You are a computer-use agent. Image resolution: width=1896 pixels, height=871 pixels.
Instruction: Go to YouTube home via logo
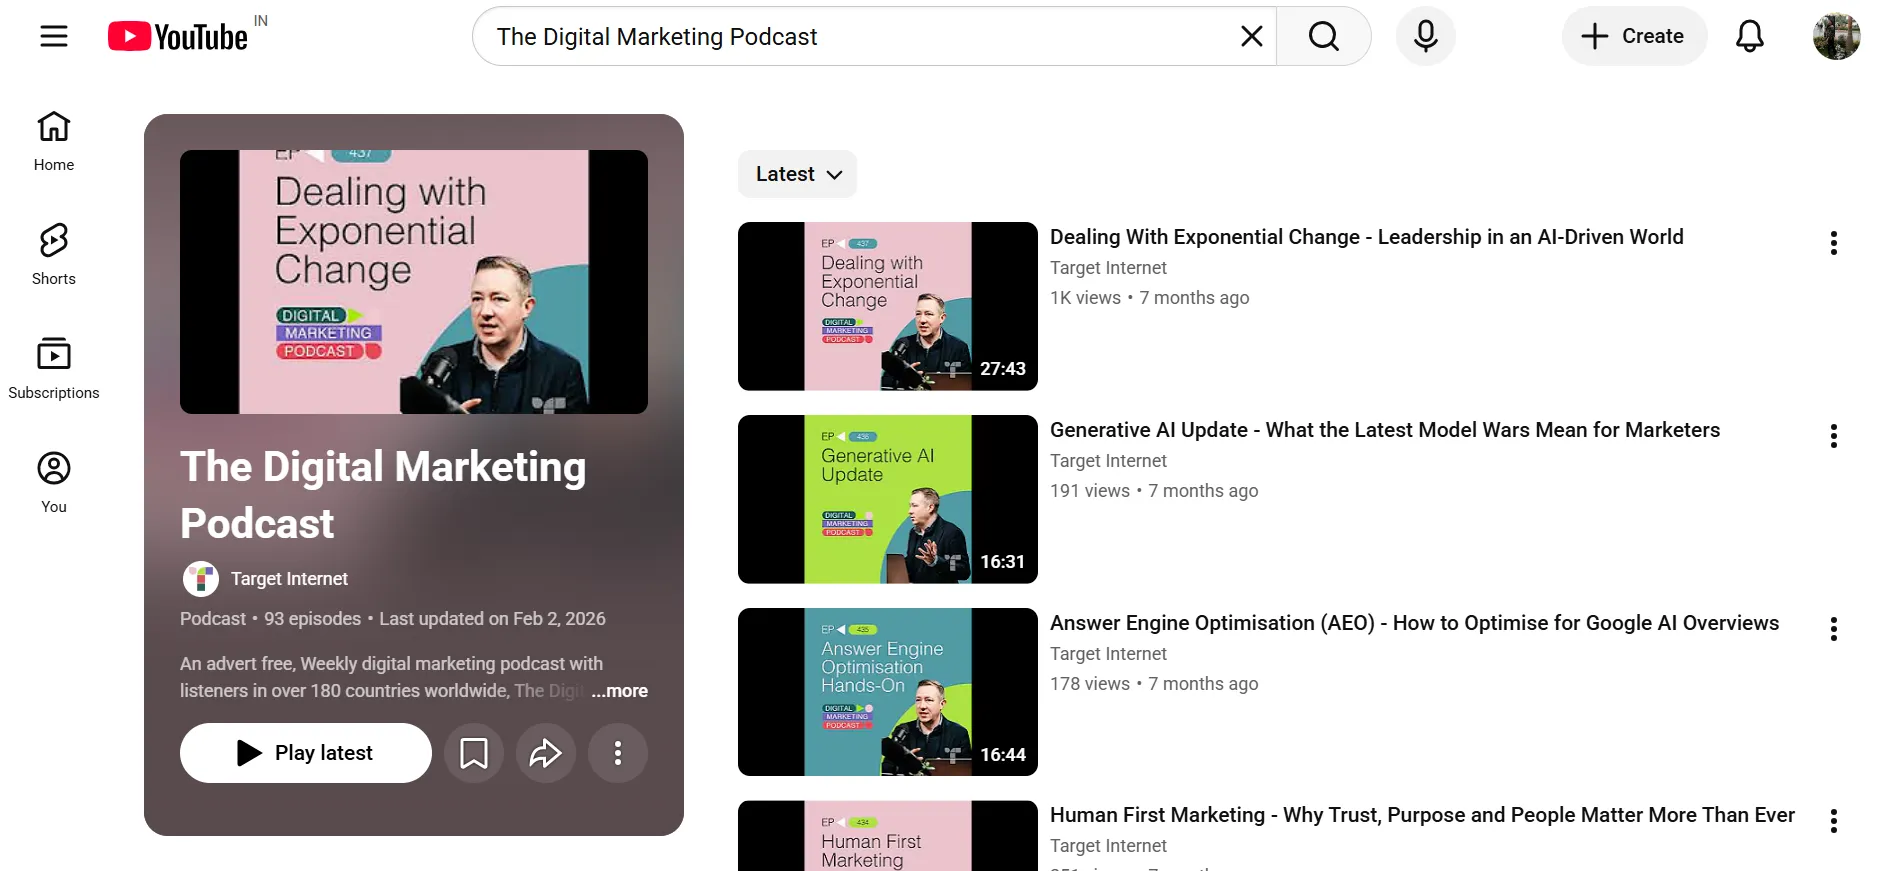pos(178,36)
